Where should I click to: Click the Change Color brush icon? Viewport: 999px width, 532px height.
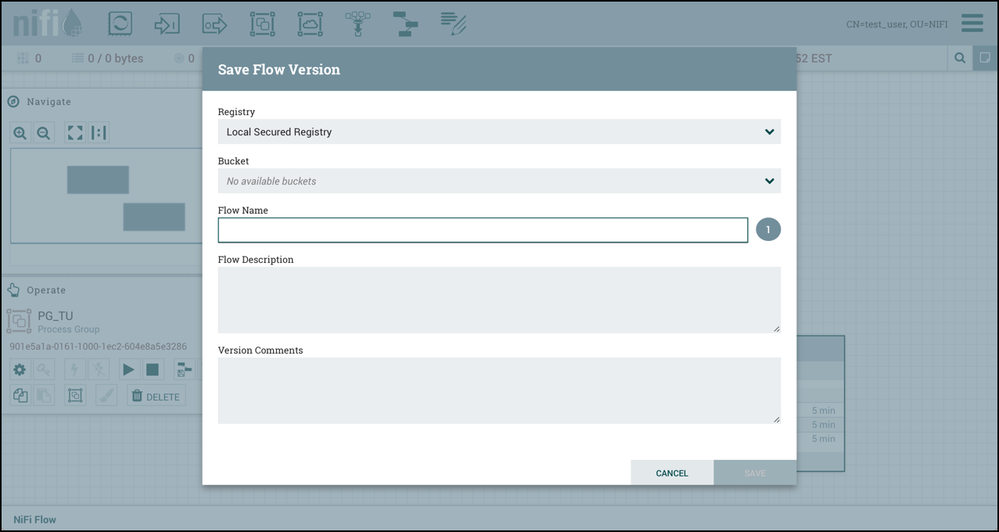[x=106, y=396]
